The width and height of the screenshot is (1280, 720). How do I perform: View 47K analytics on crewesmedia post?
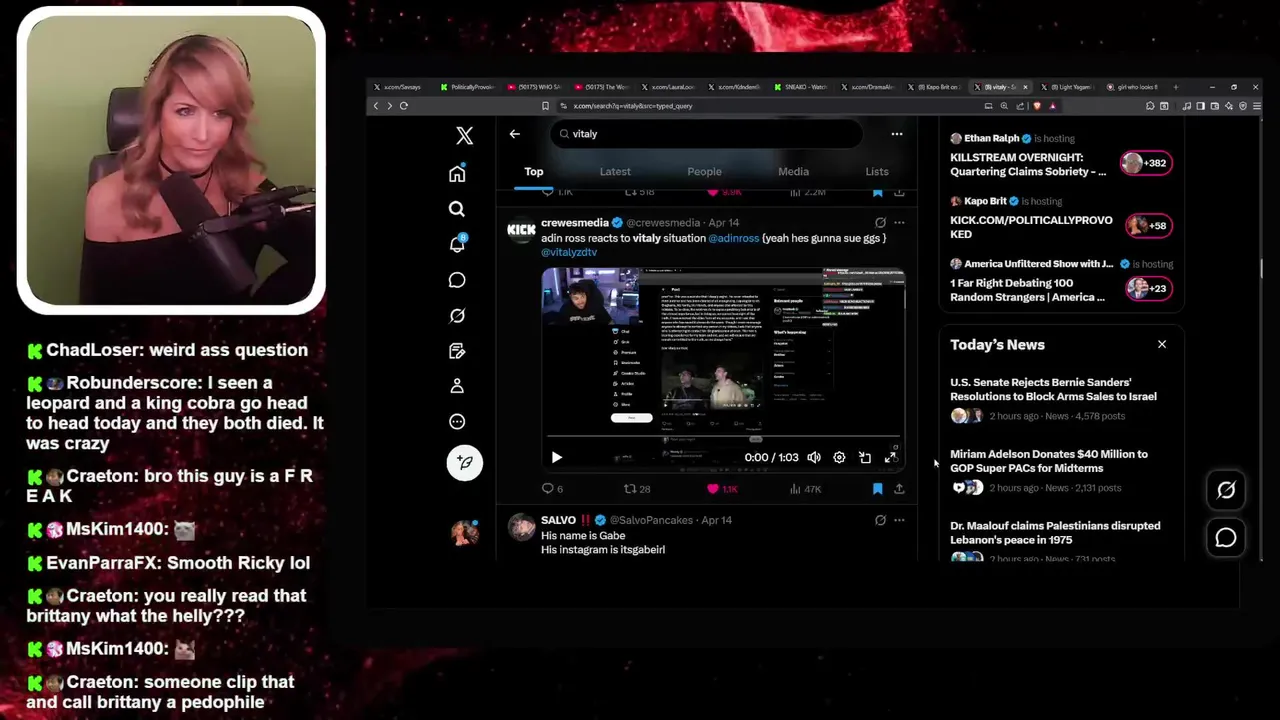pos(805,489)
